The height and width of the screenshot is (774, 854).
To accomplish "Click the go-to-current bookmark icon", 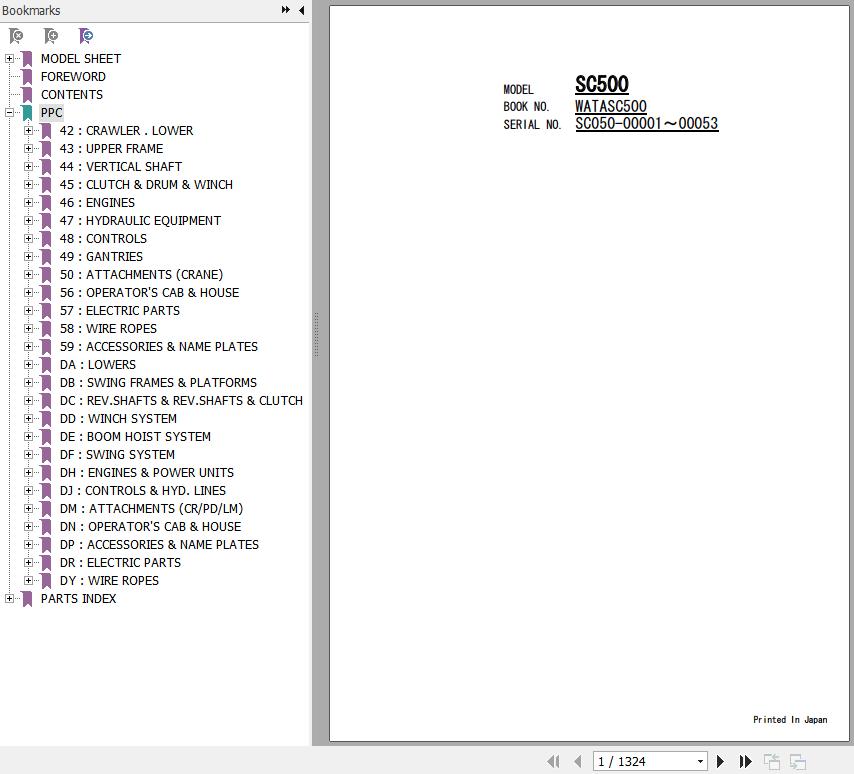I will (86, 36).
